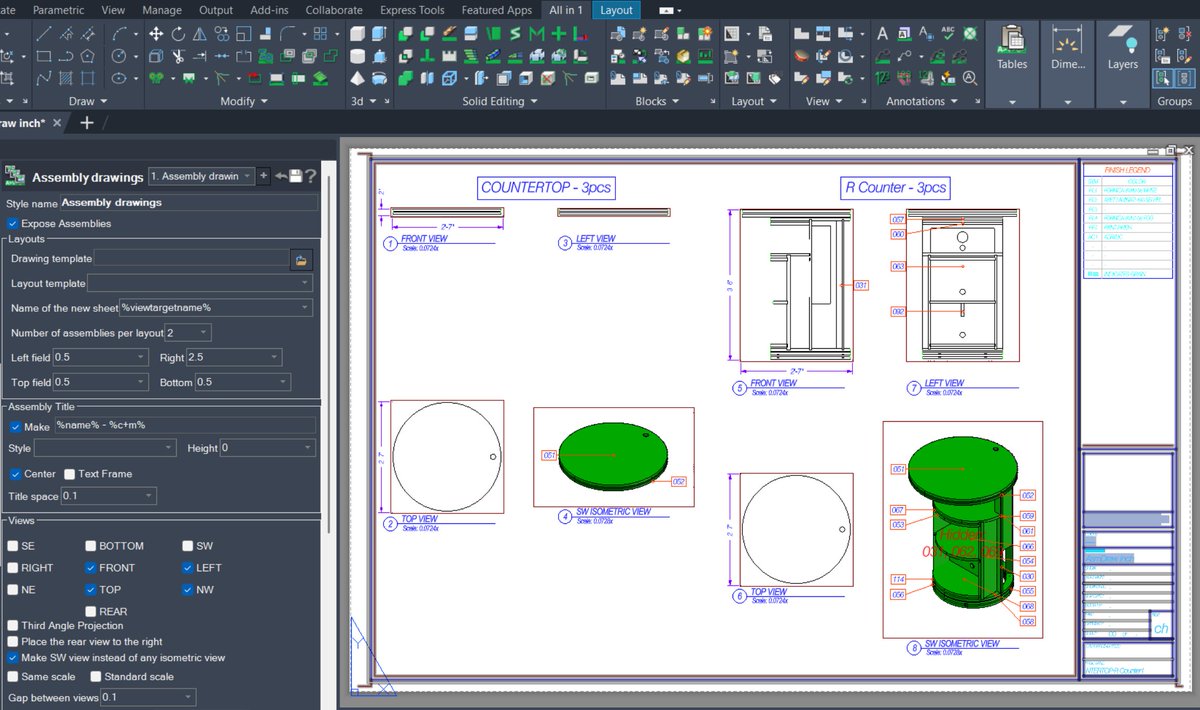Enable the Same scale checkbox
1200x710 pixels.
13,677
